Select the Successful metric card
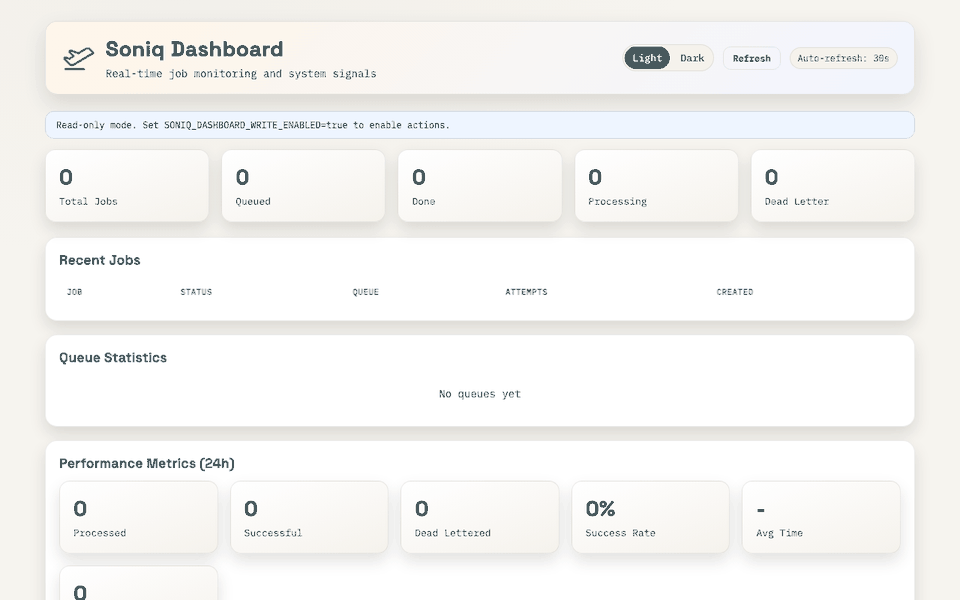 click(x=309, y=517)
